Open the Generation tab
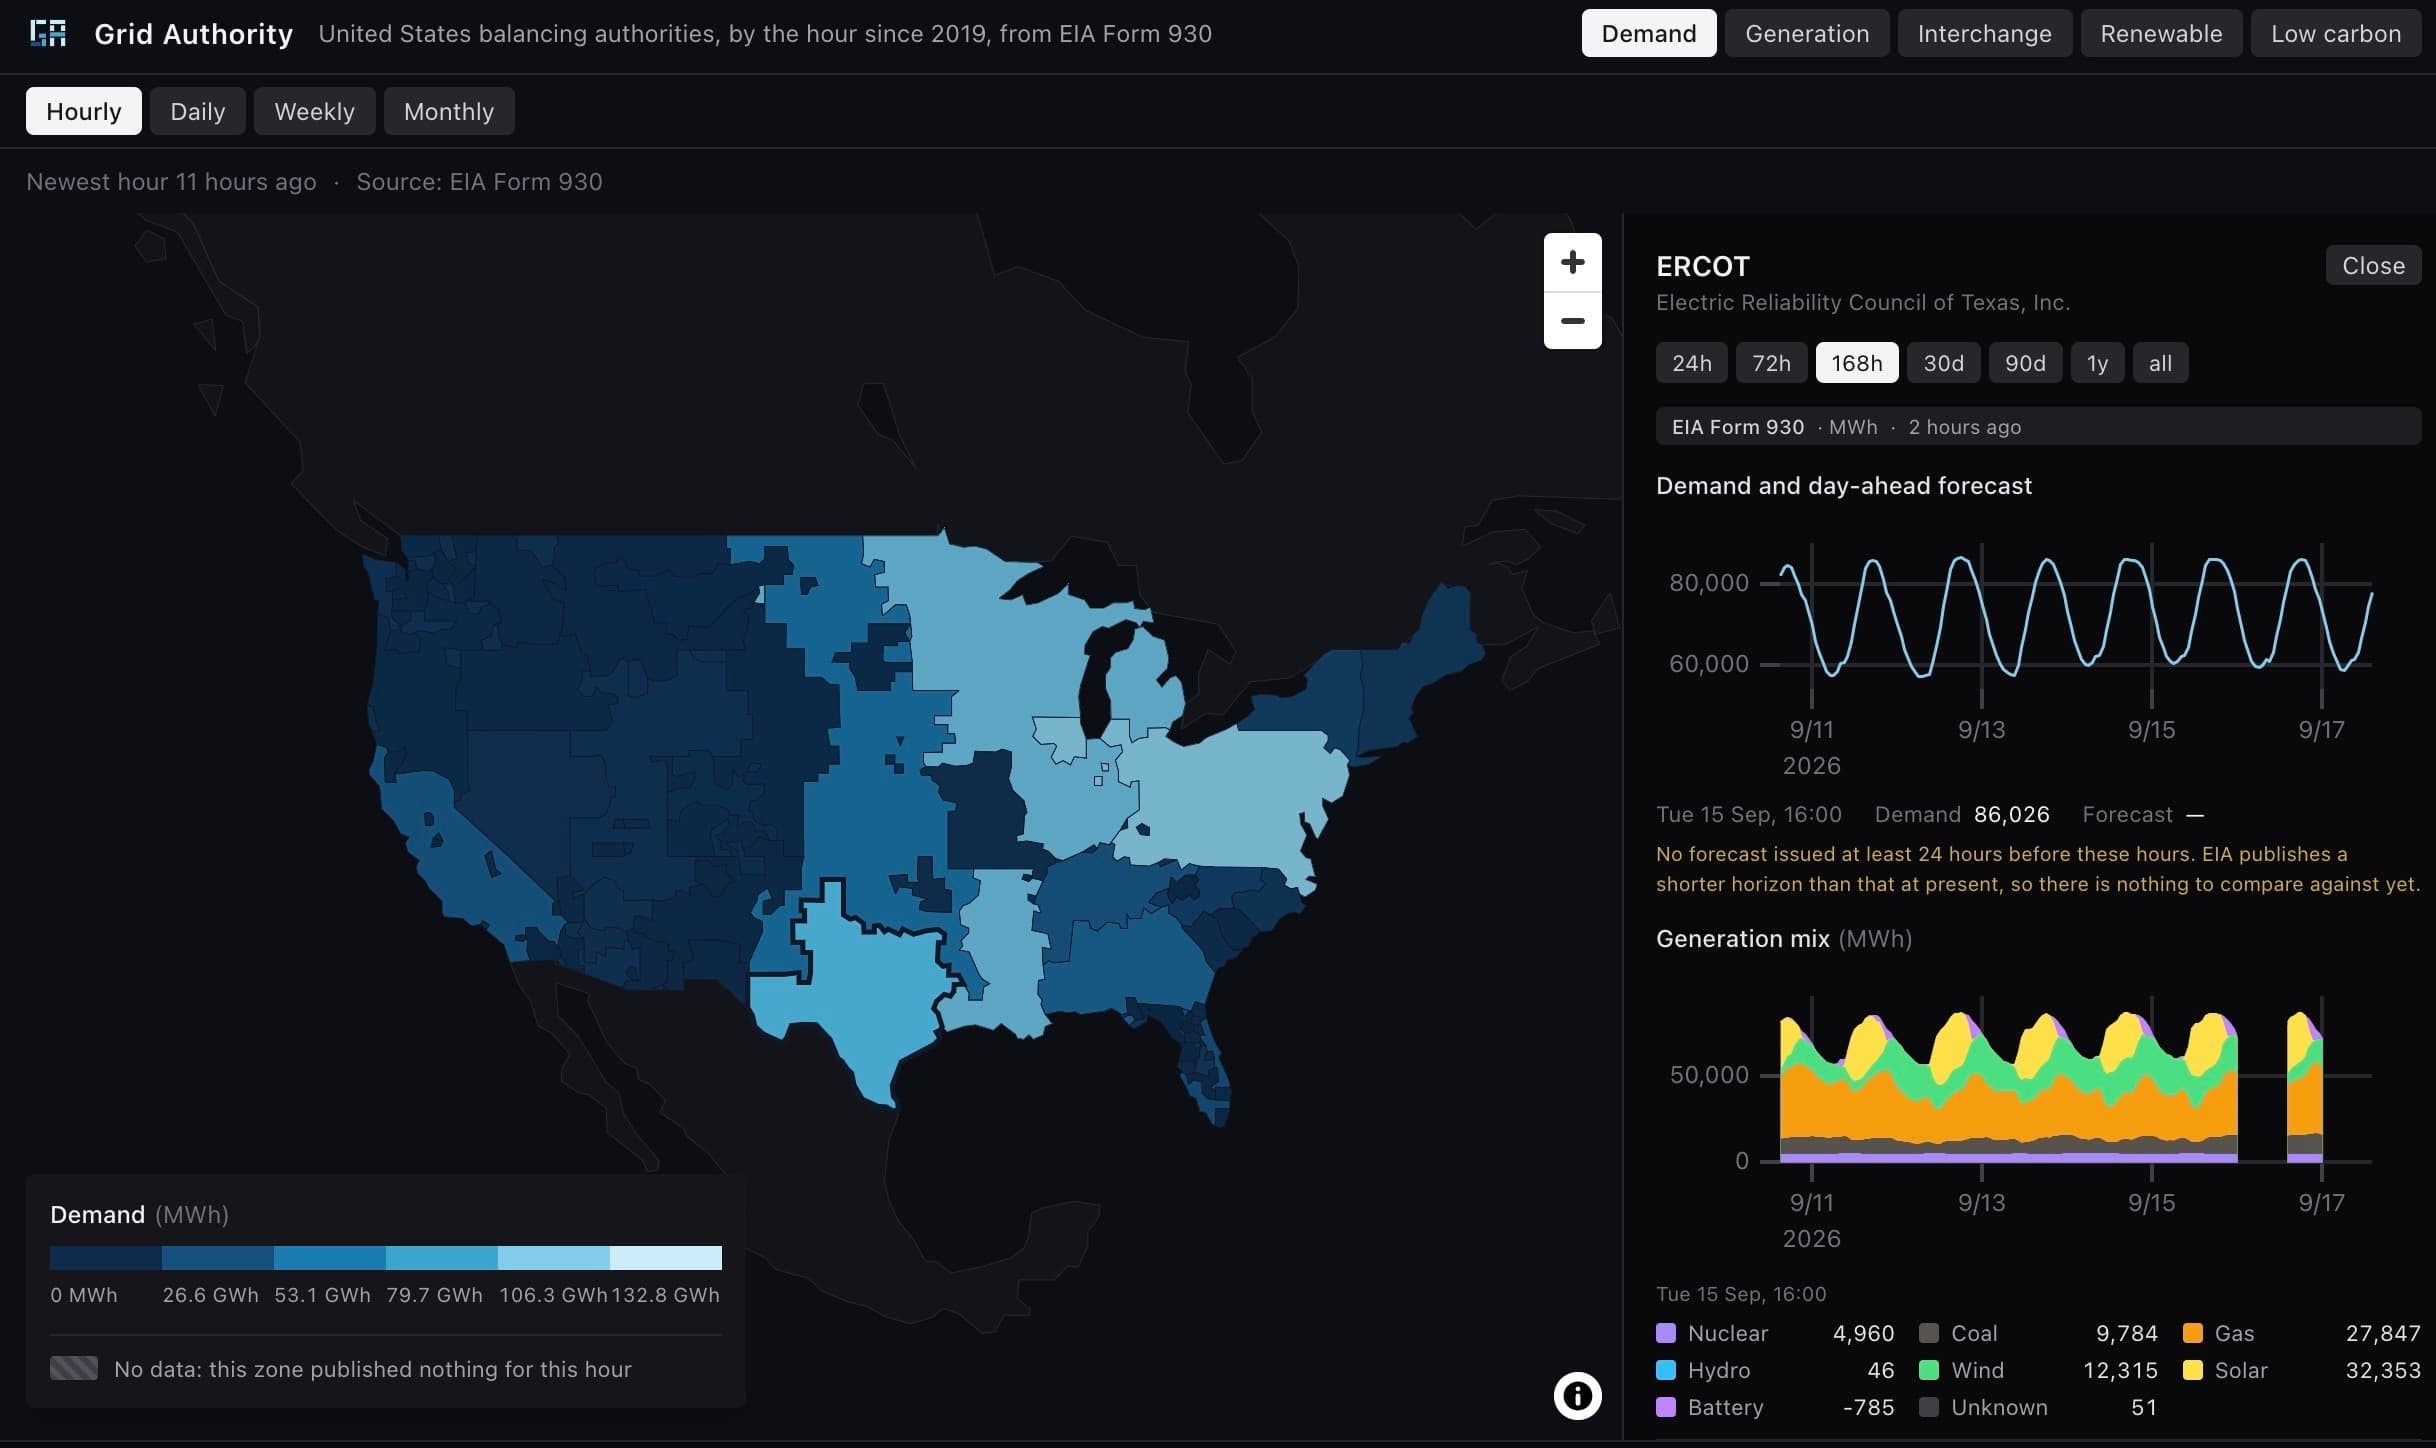 1807,33
